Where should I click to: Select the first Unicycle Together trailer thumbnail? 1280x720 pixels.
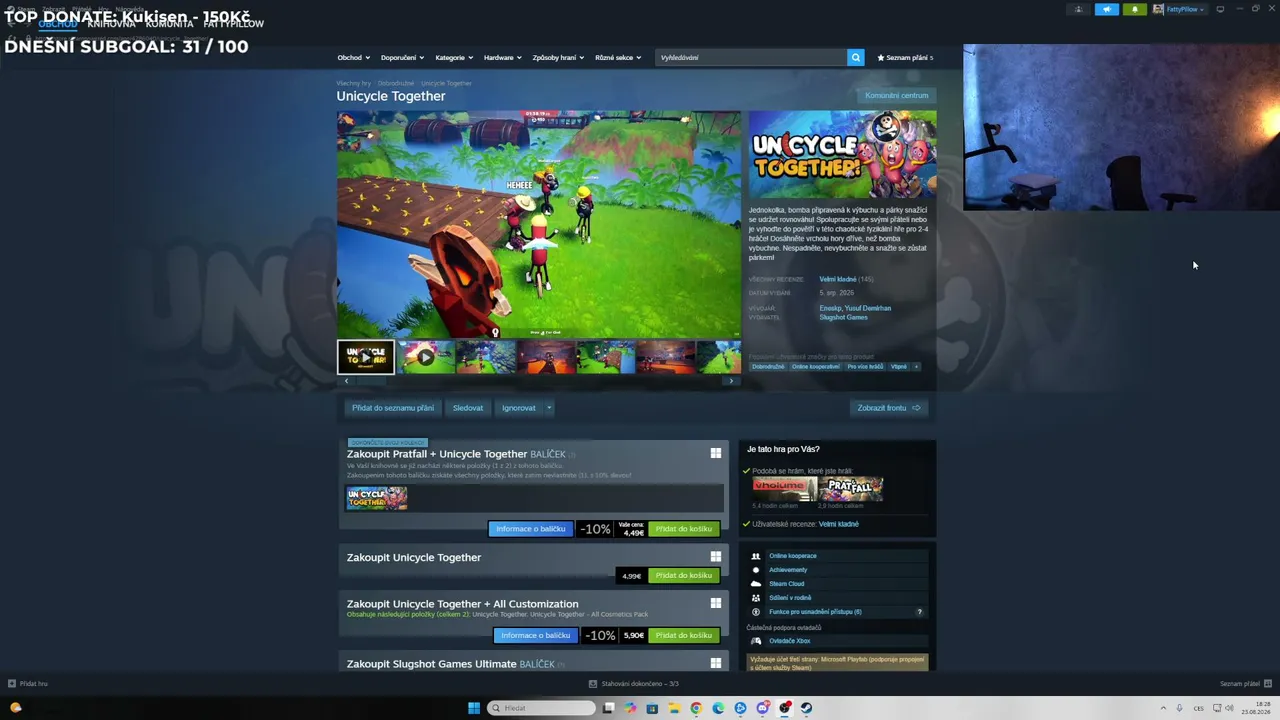(x=366, y=357)
